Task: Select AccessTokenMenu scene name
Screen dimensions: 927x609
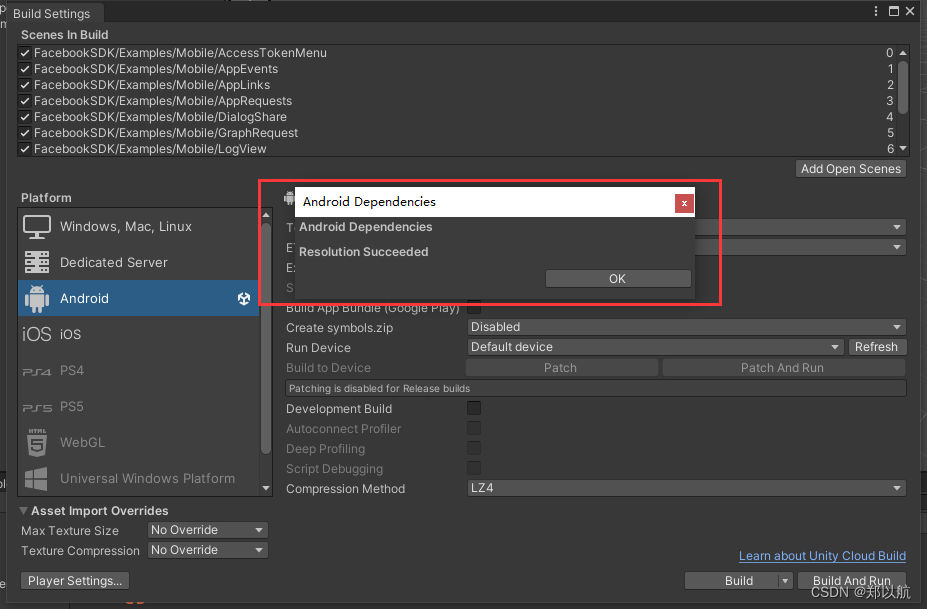Action: 180,53
